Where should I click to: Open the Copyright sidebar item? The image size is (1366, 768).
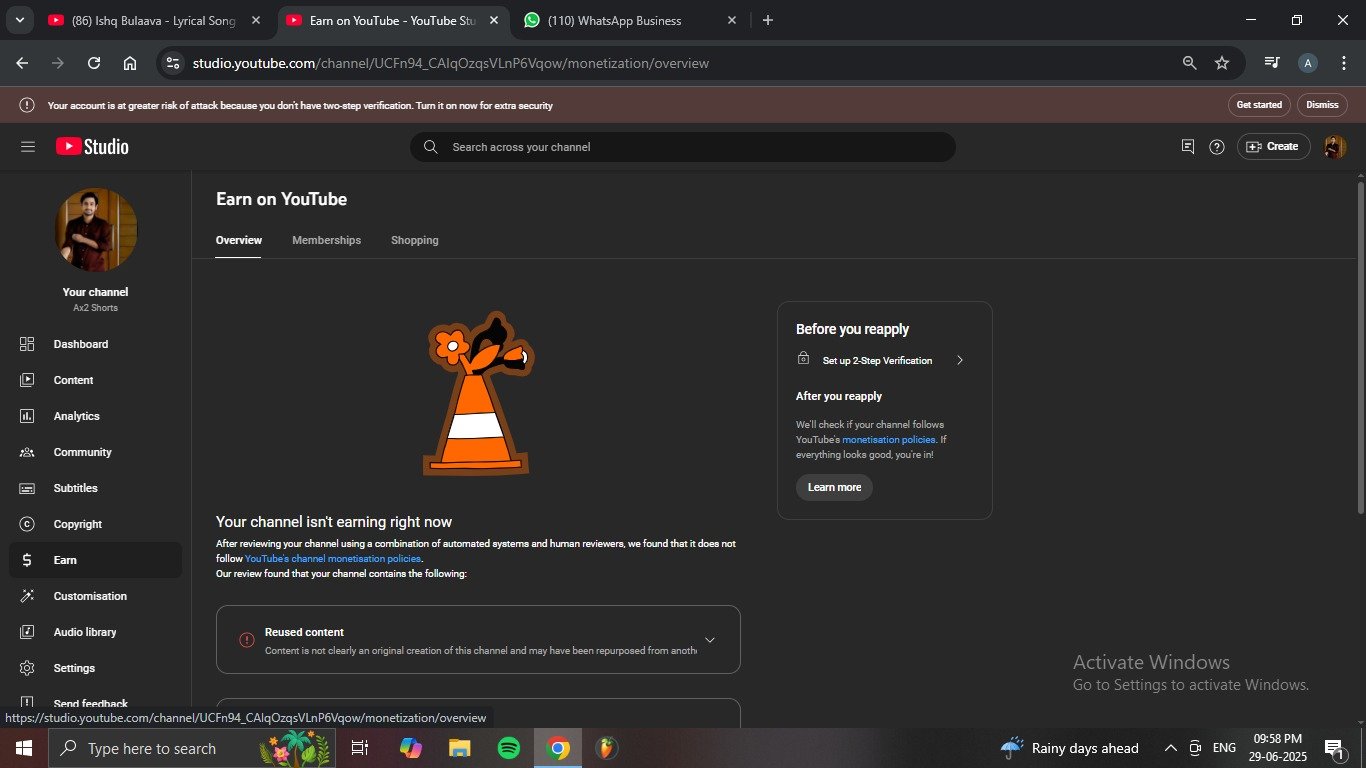pos(95,524)
